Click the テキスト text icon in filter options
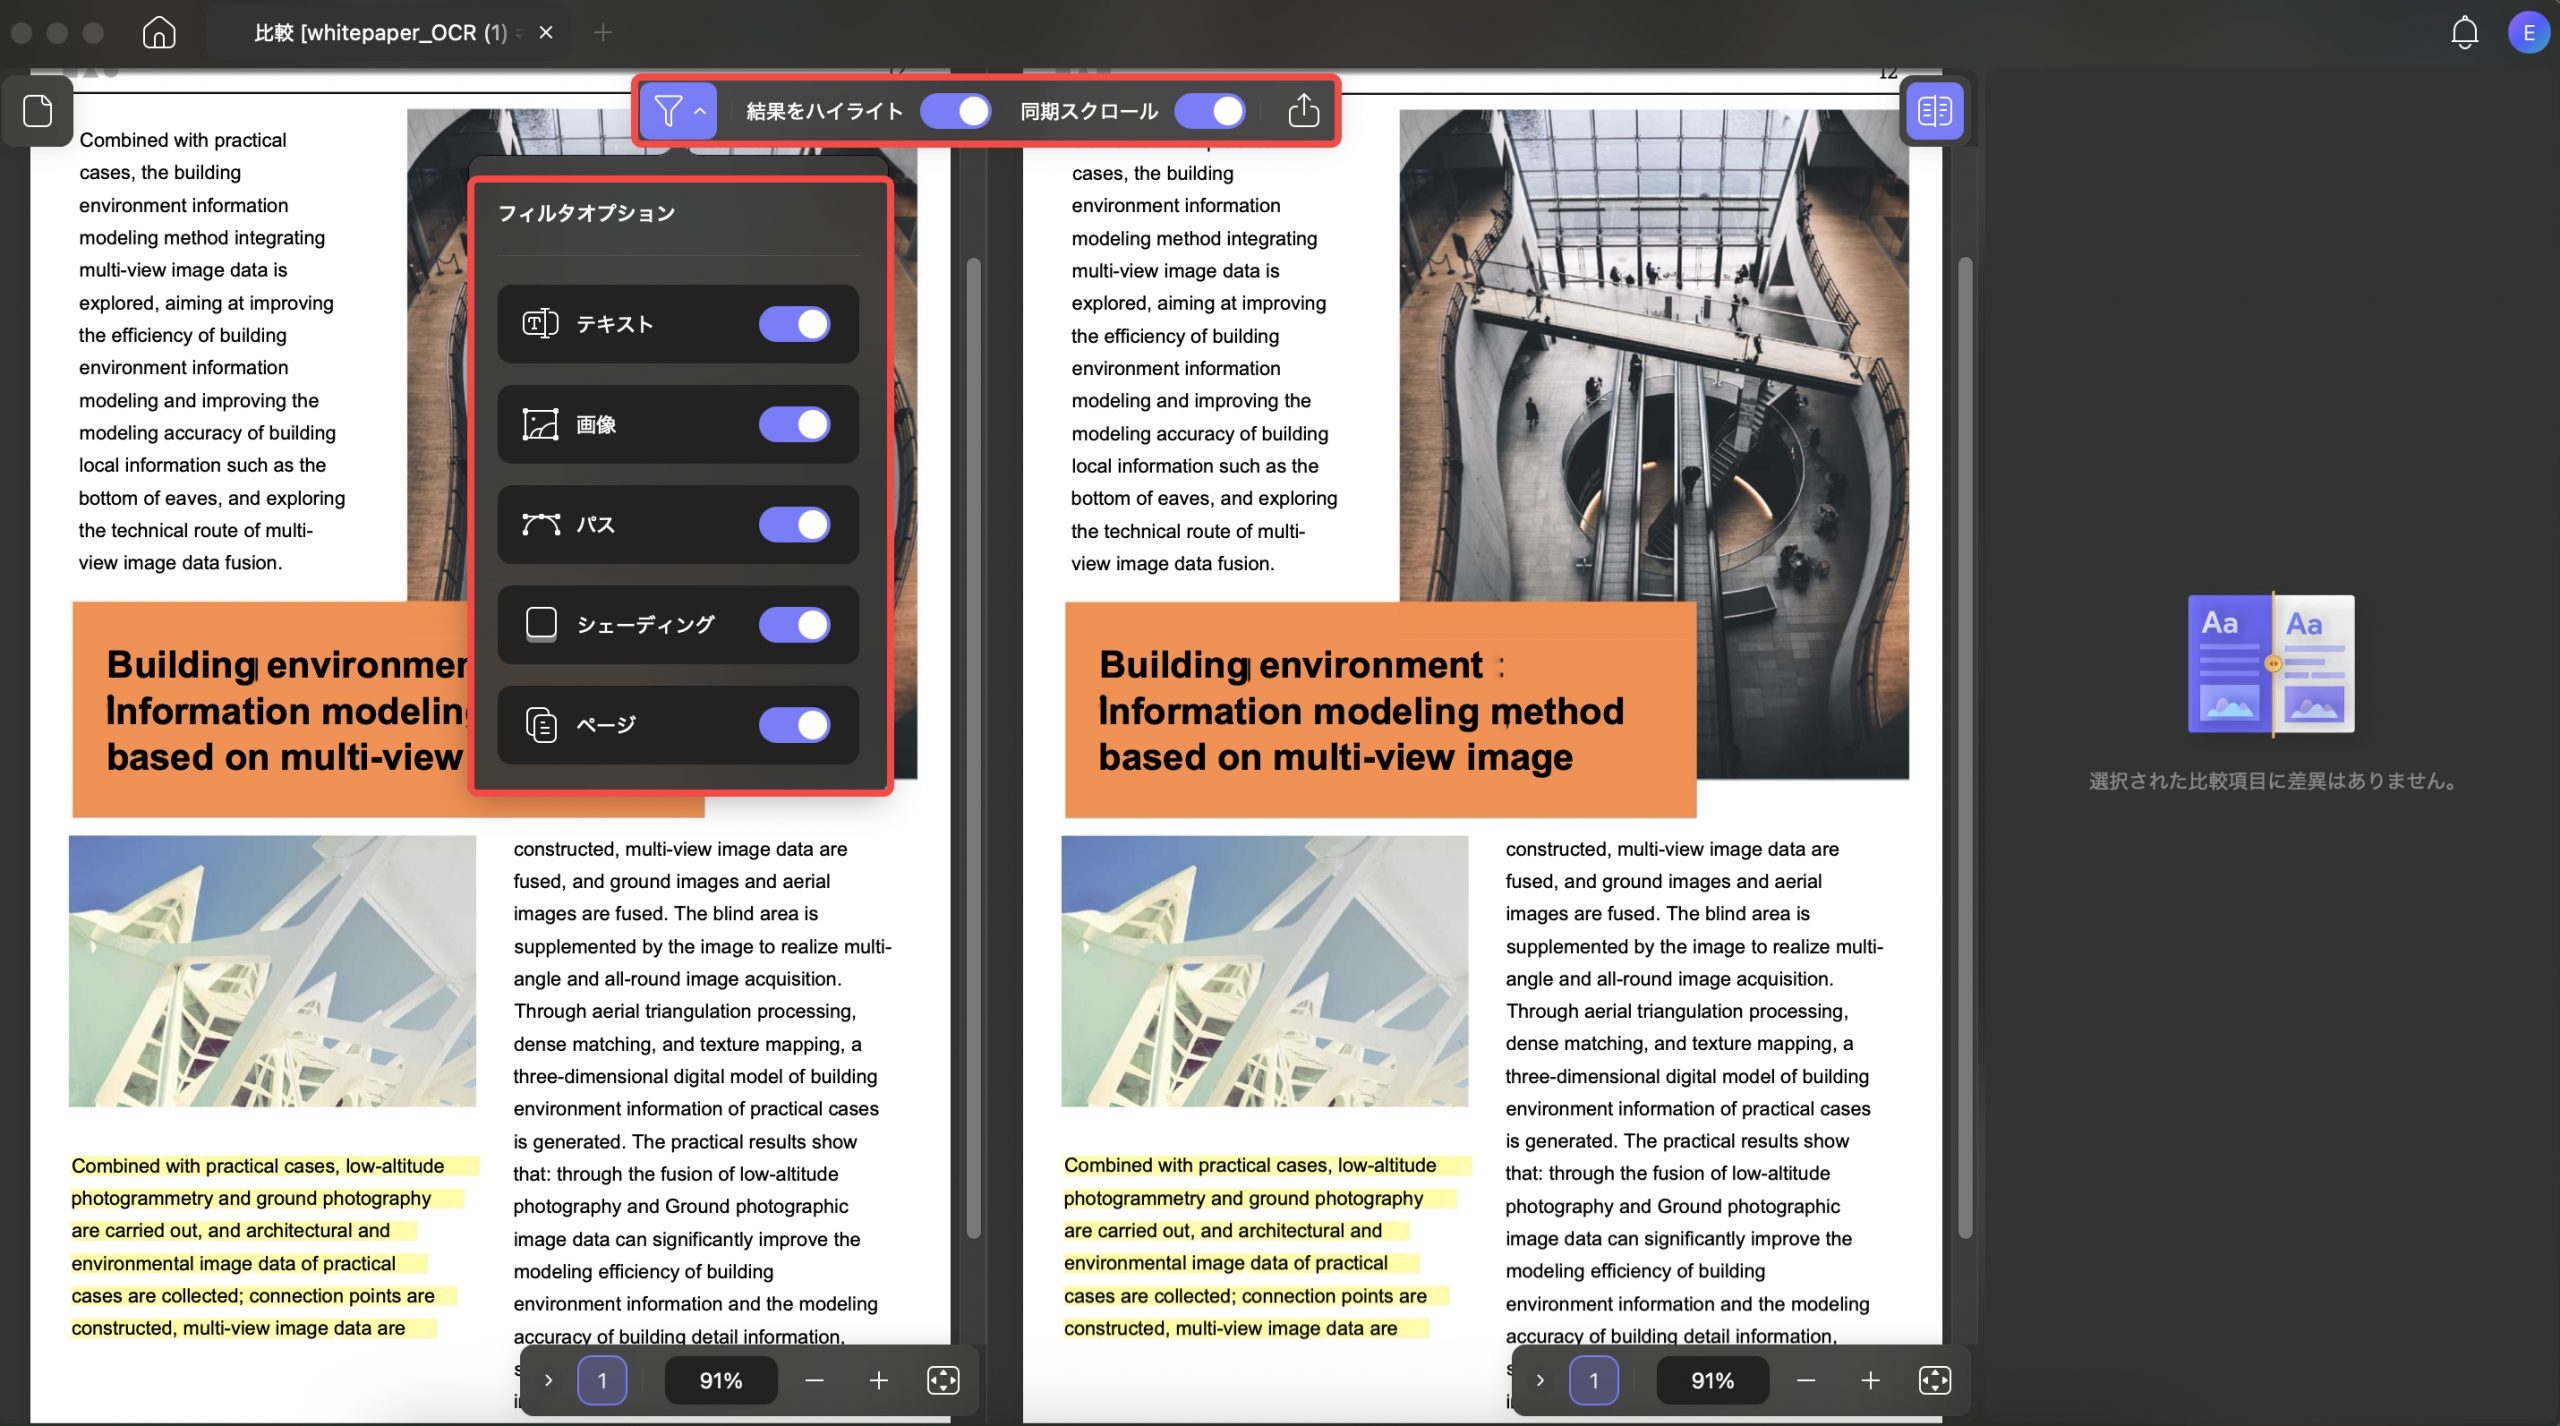This screenshot has width=2560, height=1426. [540, 324]
